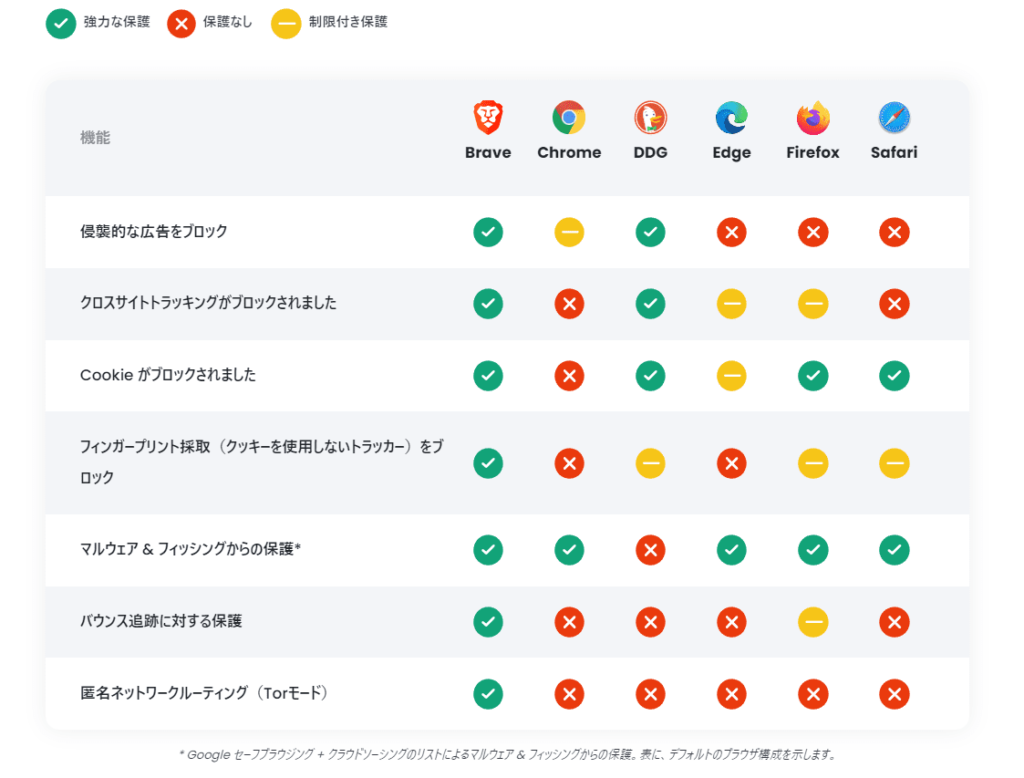Click the Safari compass logo
Screen dimensions: 1024x778
pos(894,118)
